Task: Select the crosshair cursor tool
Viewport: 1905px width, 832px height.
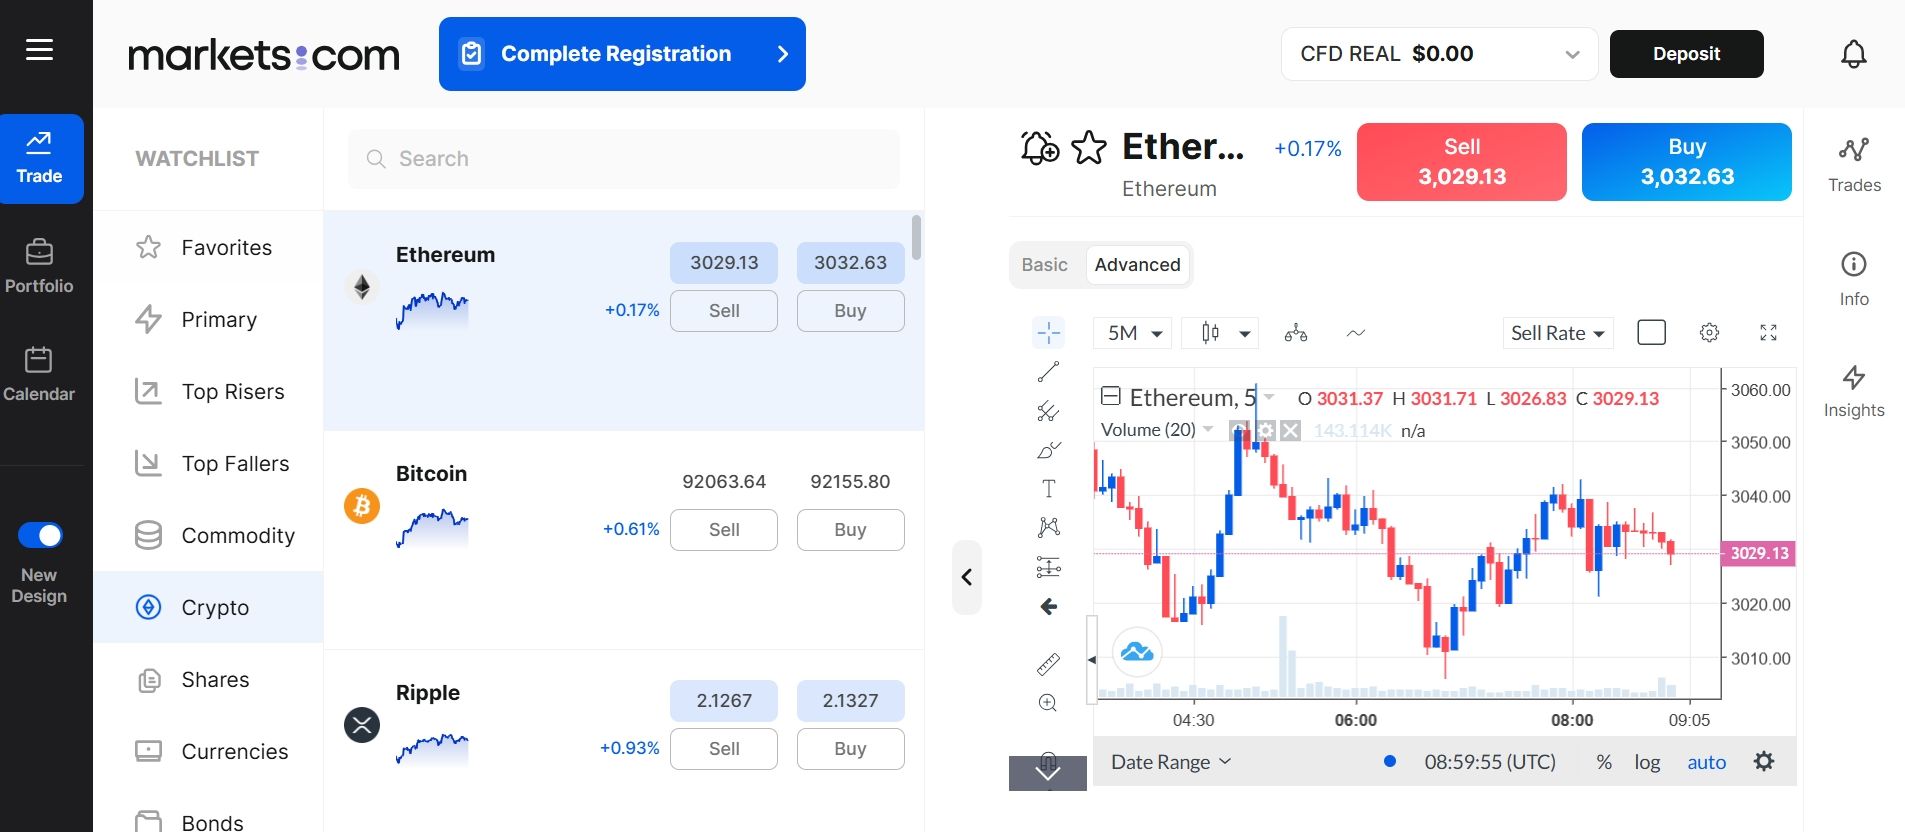Action: pos(1048,332)
